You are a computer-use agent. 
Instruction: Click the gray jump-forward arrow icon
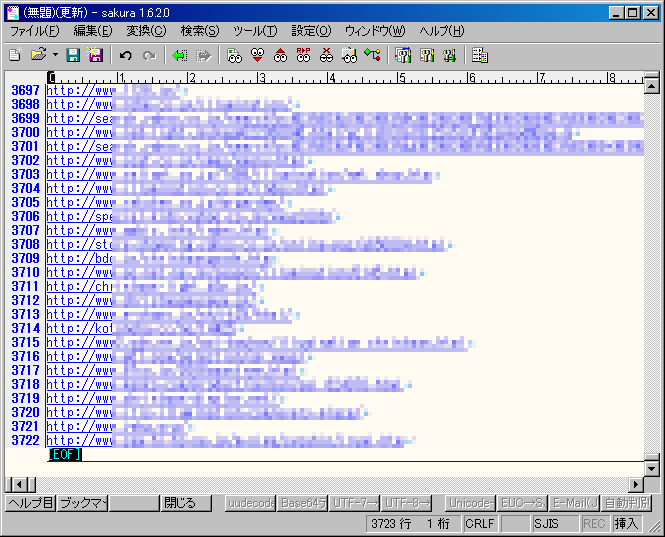(204, 55)
